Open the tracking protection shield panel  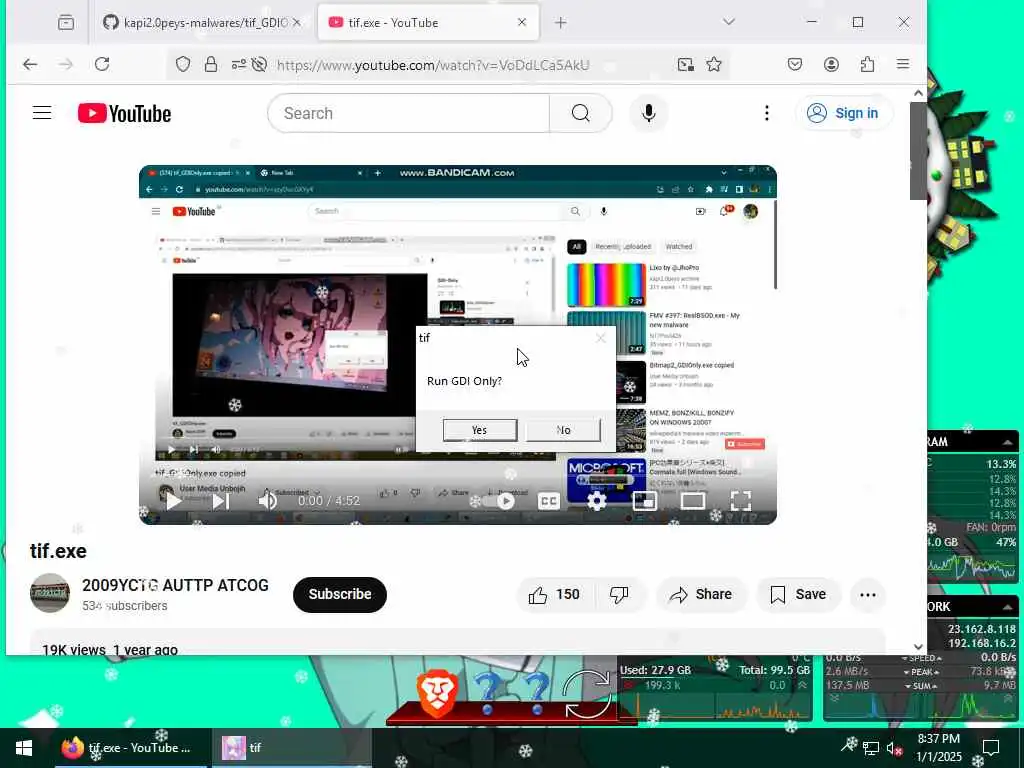point(183,64)
